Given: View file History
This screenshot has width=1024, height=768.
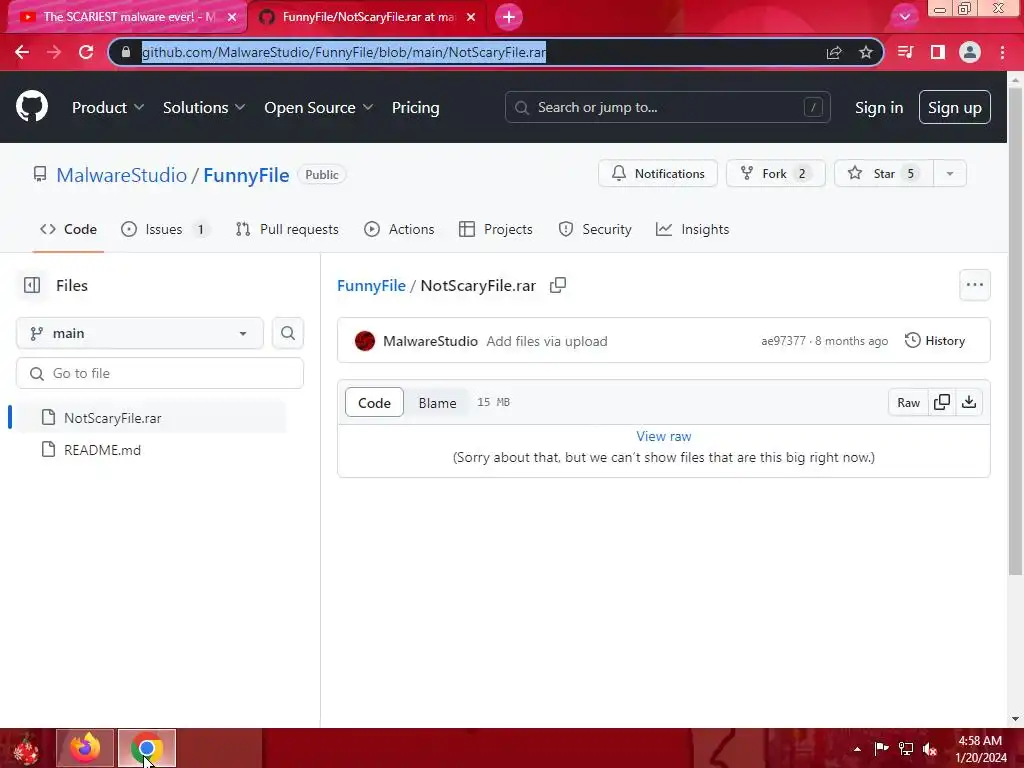Looking at the screenshot, I should click(x=935, y=341).
